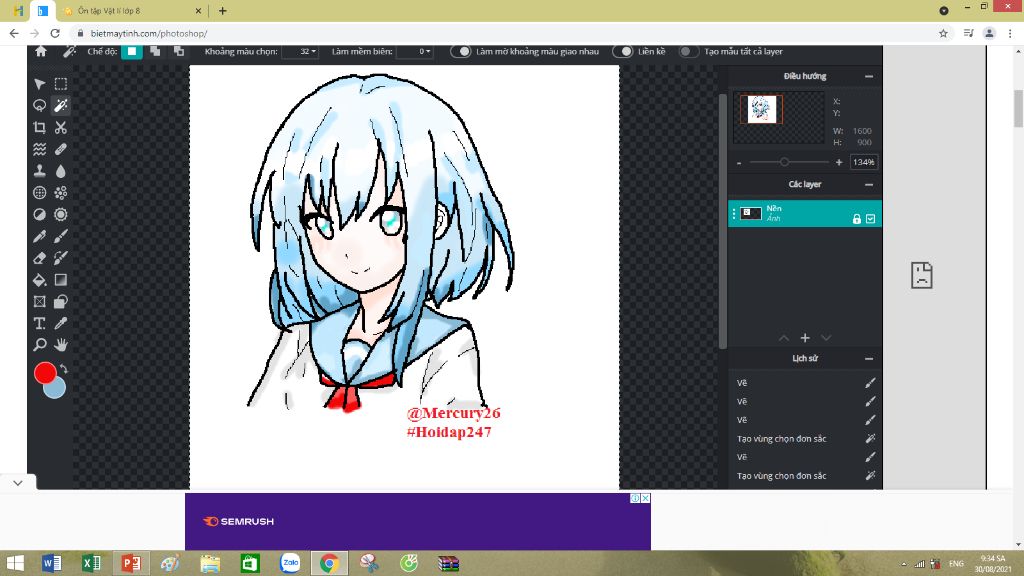1024x576 pixels.
Task: Select the Hand pan tool
Action: point(61,345)
